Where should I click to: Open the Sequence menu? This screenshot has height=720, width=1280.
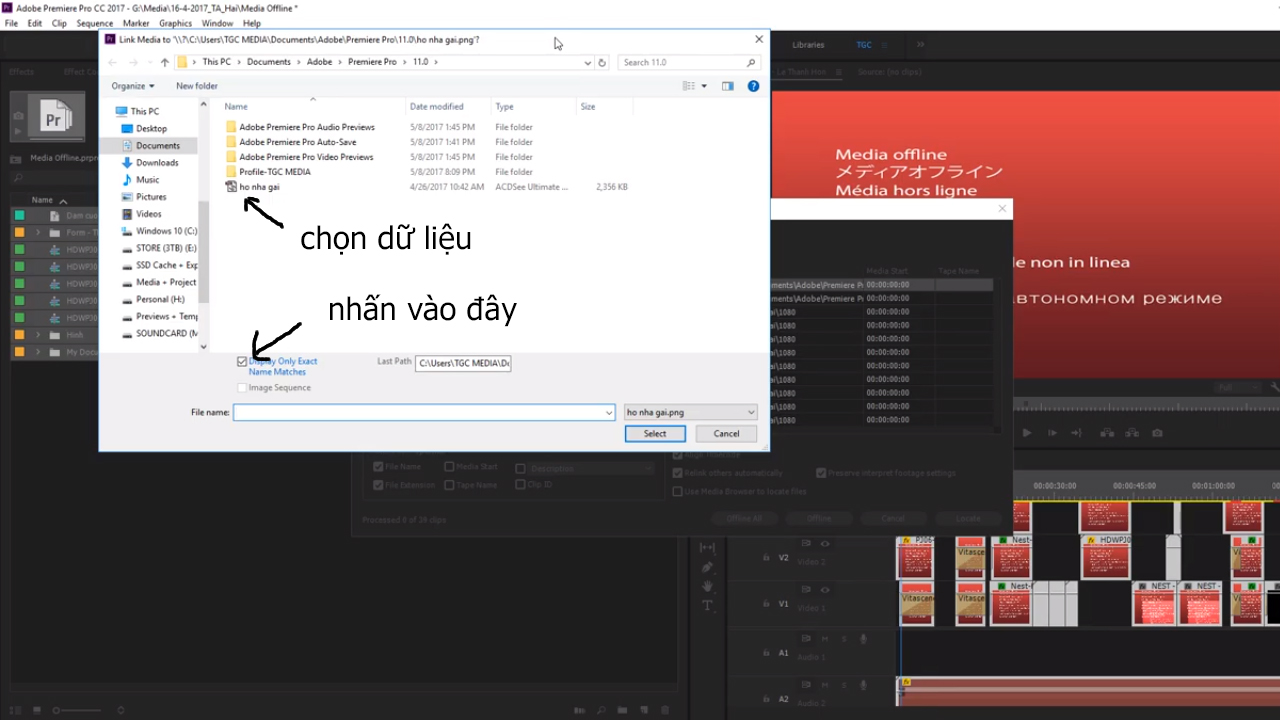[x=95, y=23]
